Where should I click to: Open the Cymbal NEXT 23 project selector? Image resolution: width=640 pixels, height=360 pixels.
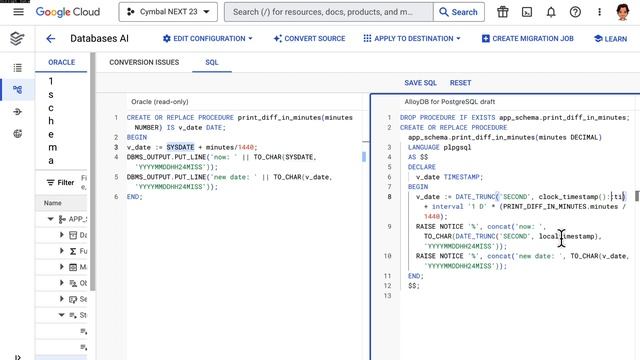click(x=168, y=12)
